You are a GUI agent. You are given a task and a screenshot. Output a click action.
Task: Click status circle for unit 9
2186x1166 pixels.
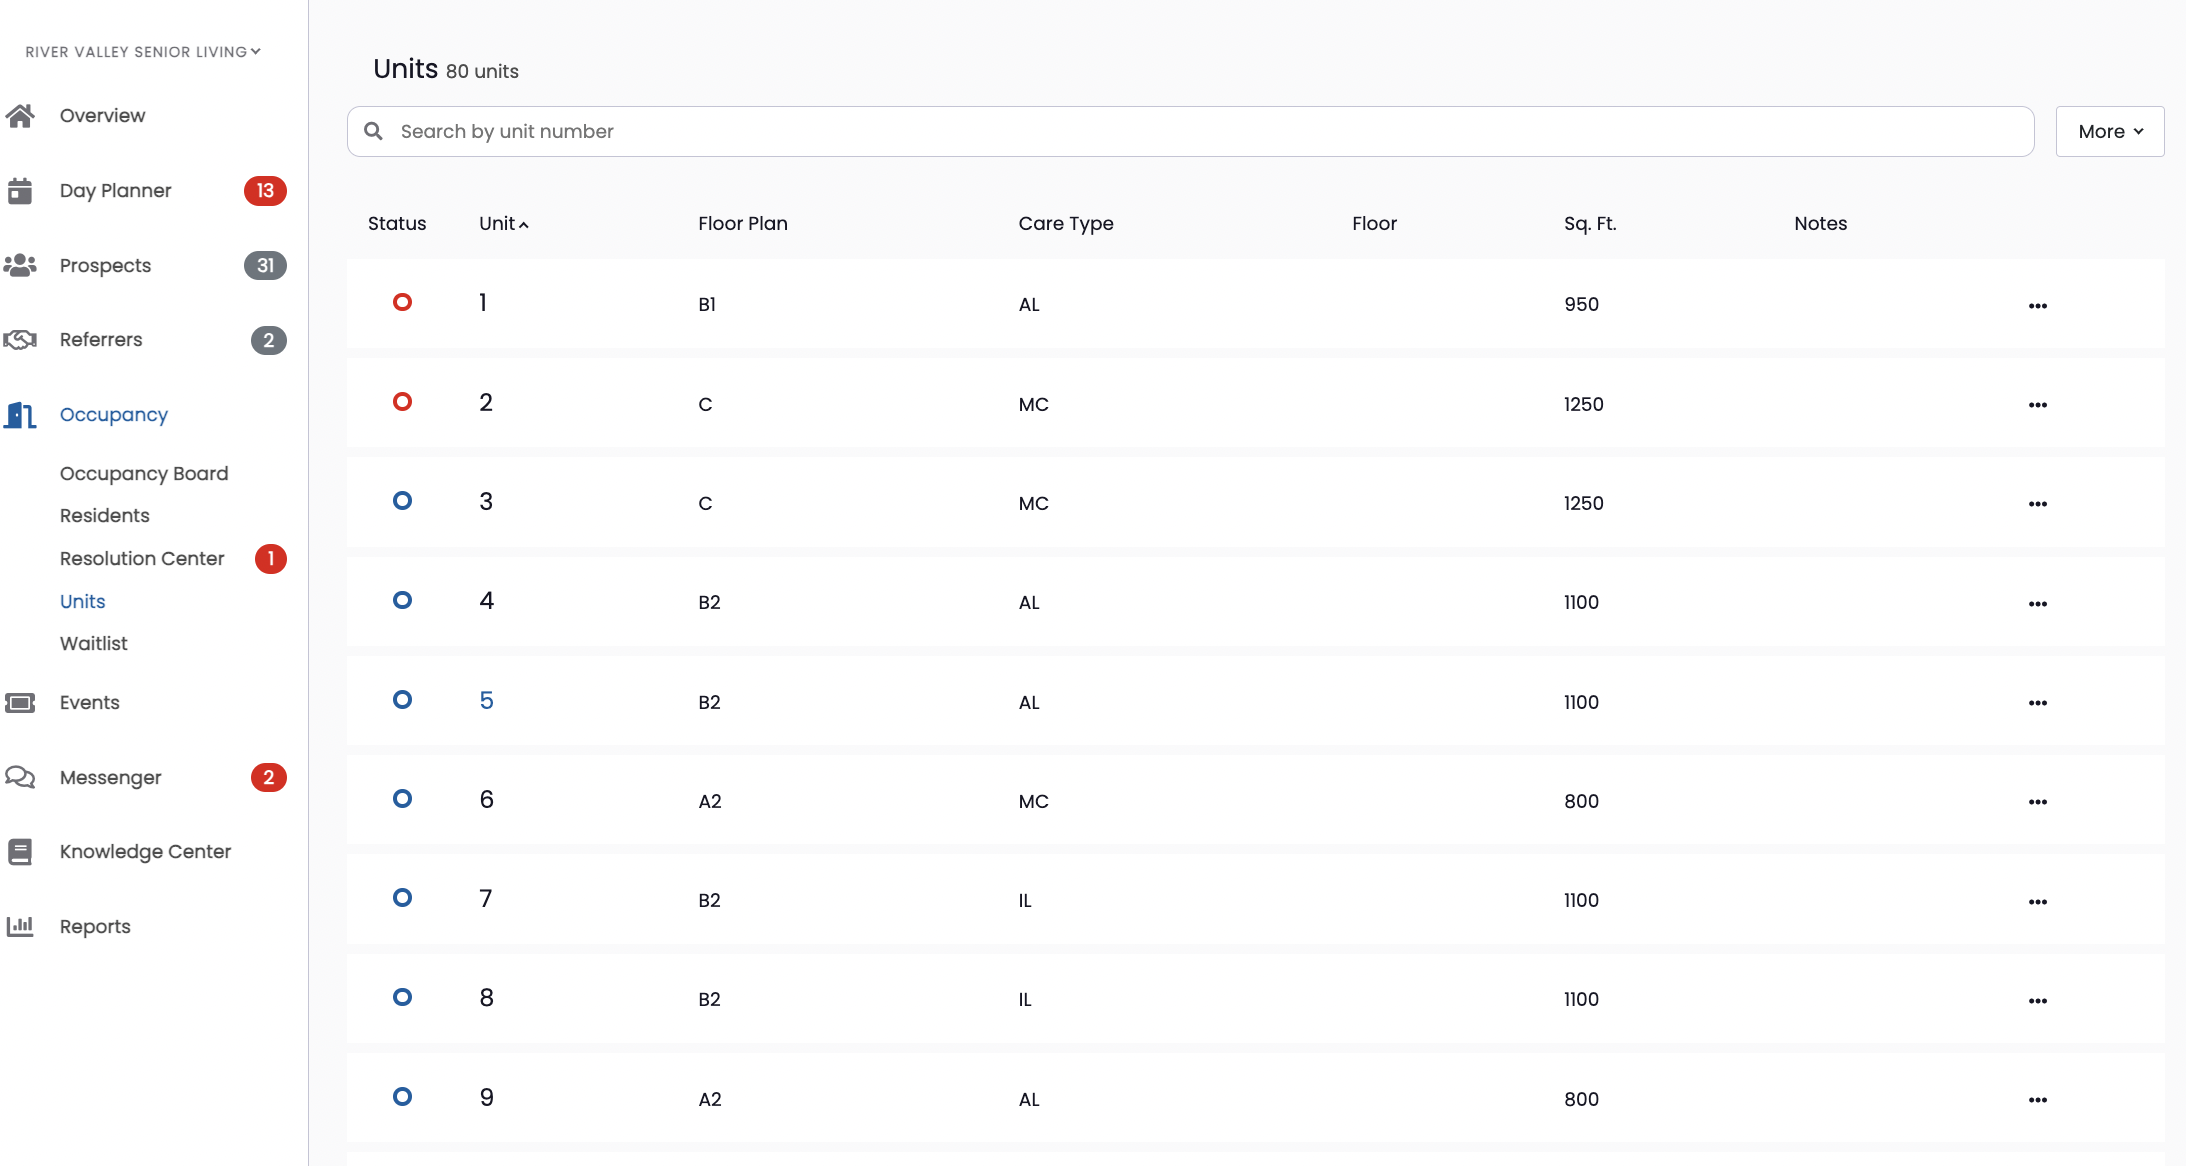[x=402, y=1097]
